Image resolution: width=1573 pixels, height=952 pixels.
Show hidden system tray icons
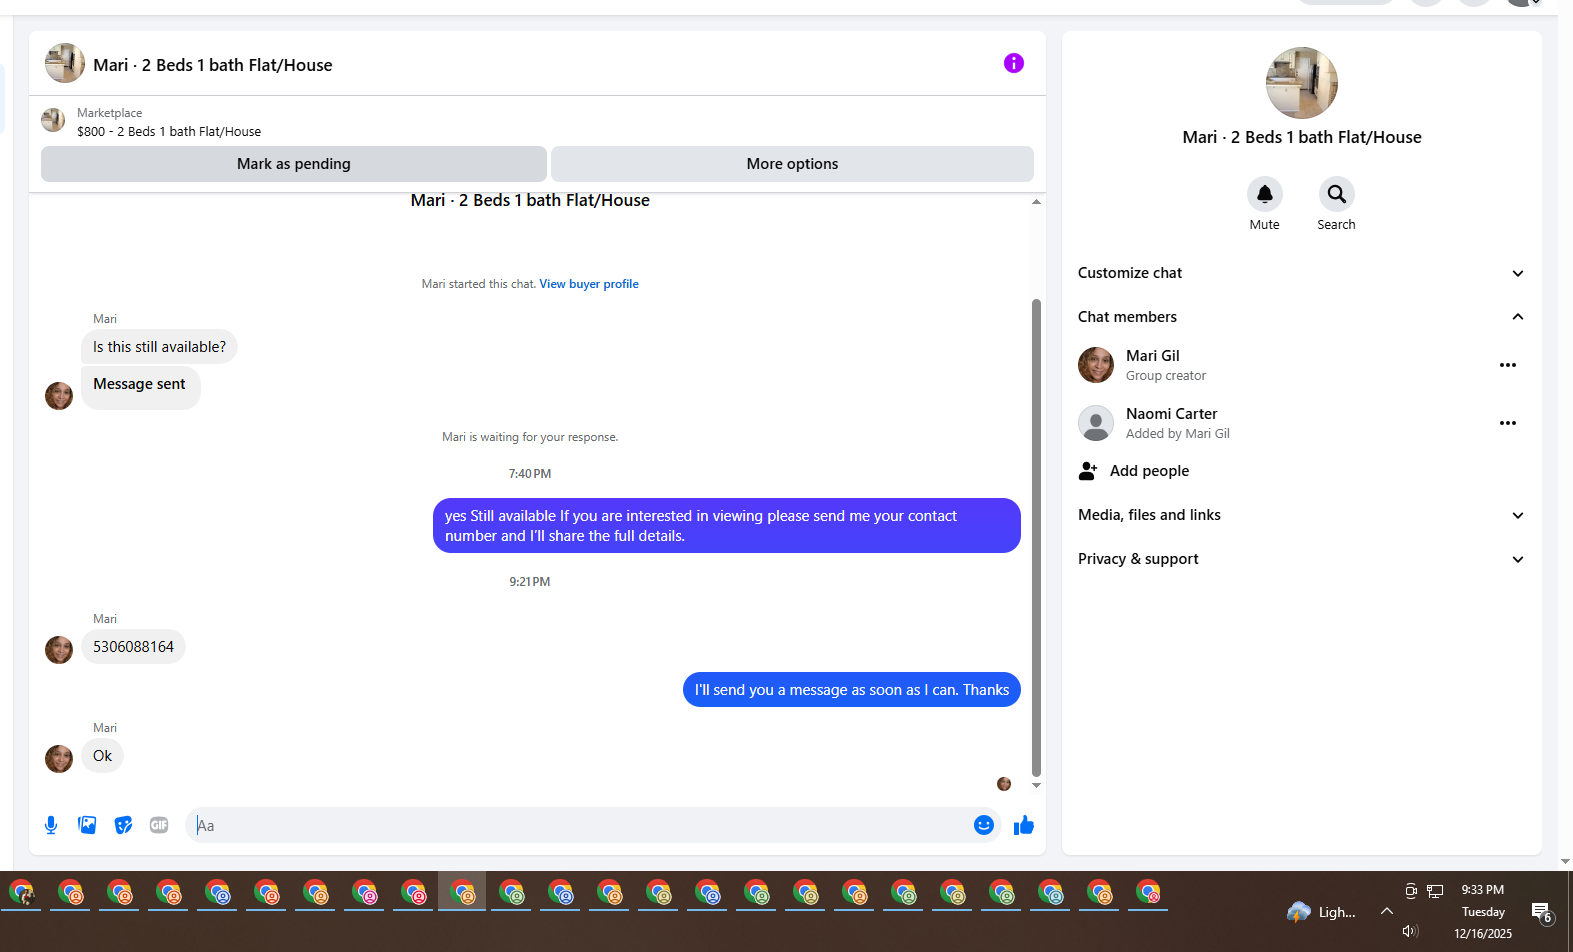[1386, 911]
